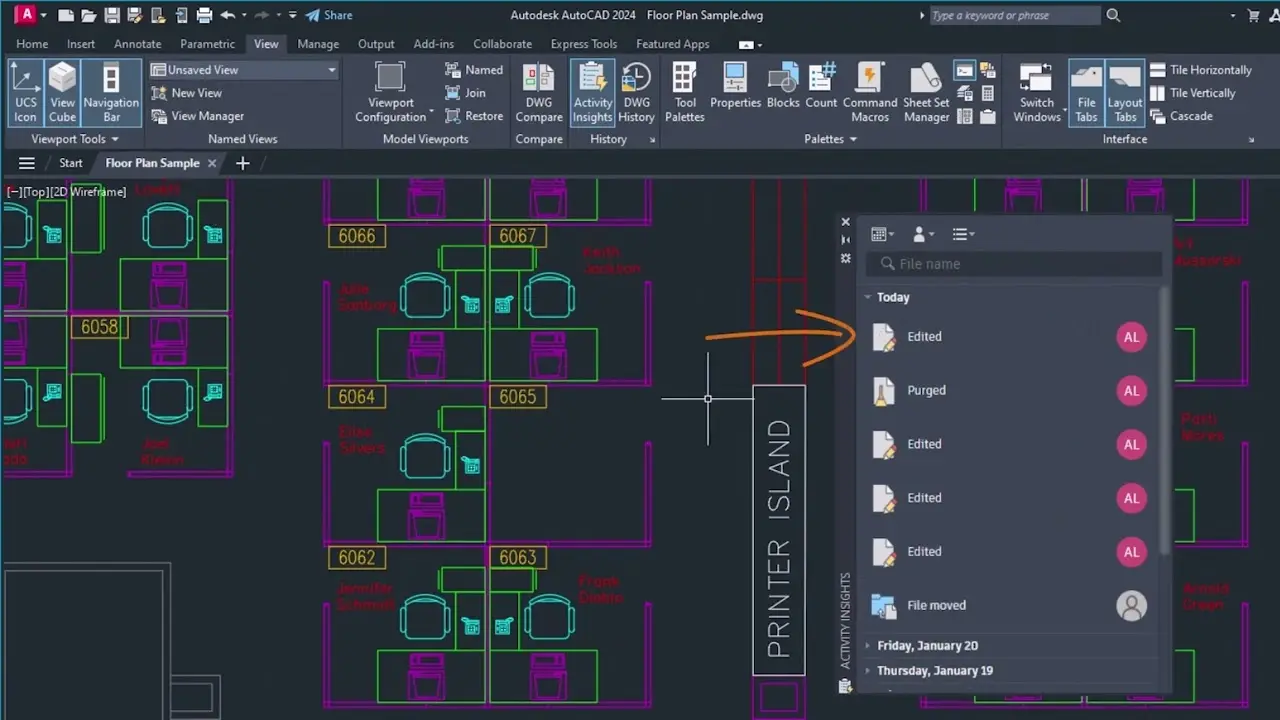Open Command Macros palette

coord(870,92)
